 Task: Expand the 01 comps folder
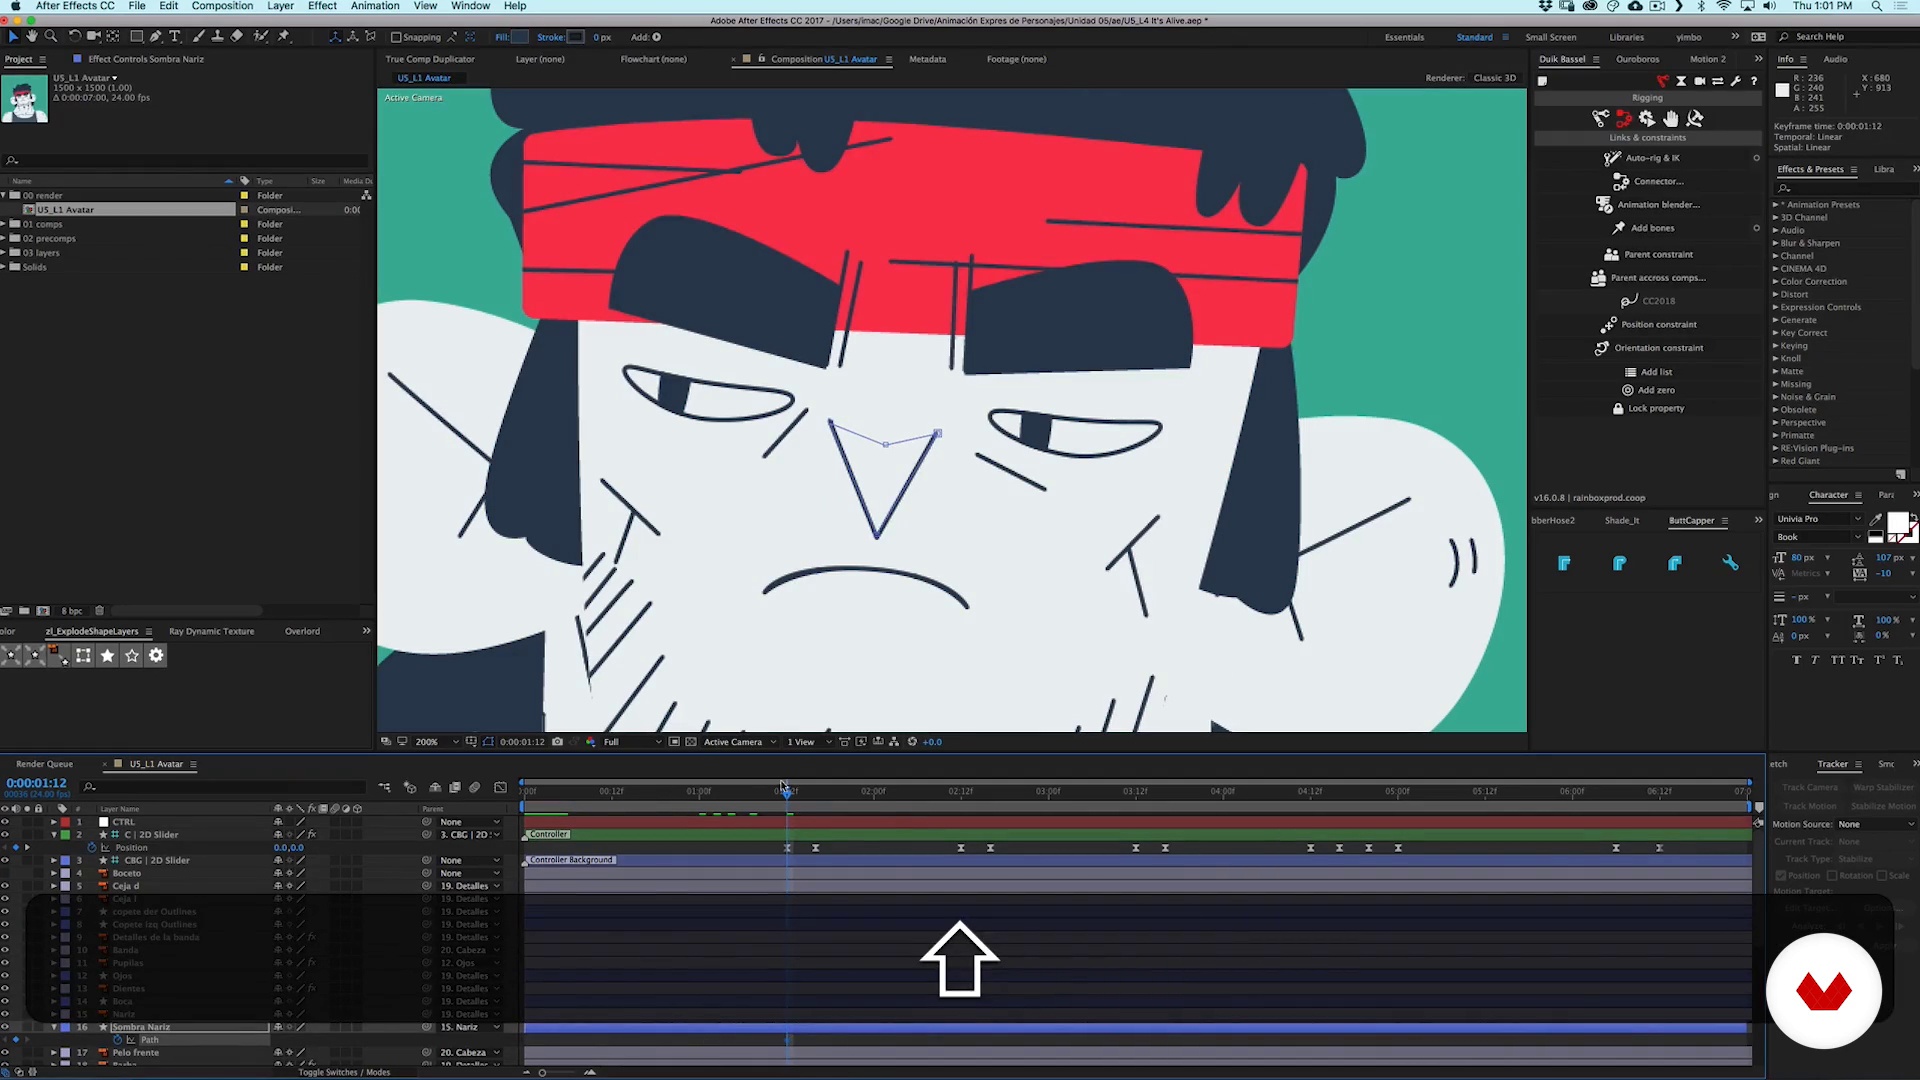[4, 224]
